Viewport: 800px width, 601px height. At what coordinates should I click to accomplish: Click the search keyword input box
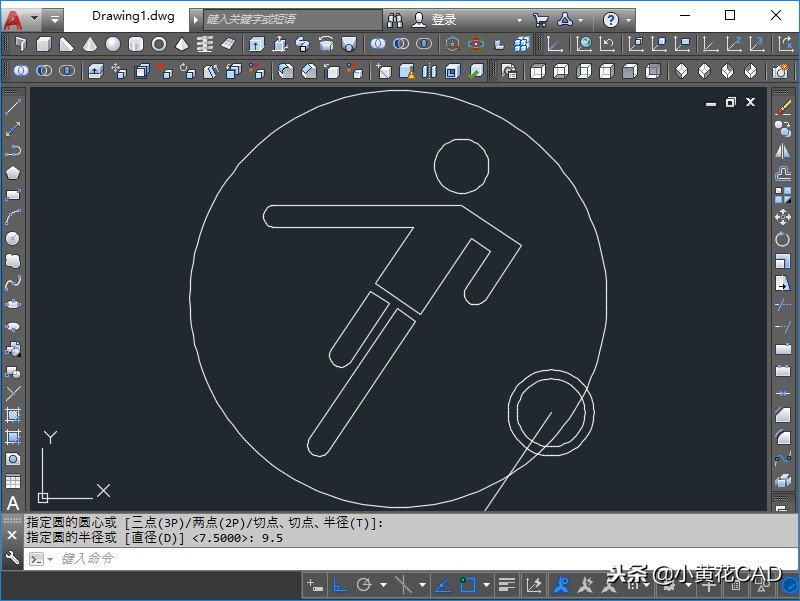click(x=292, y=20)
